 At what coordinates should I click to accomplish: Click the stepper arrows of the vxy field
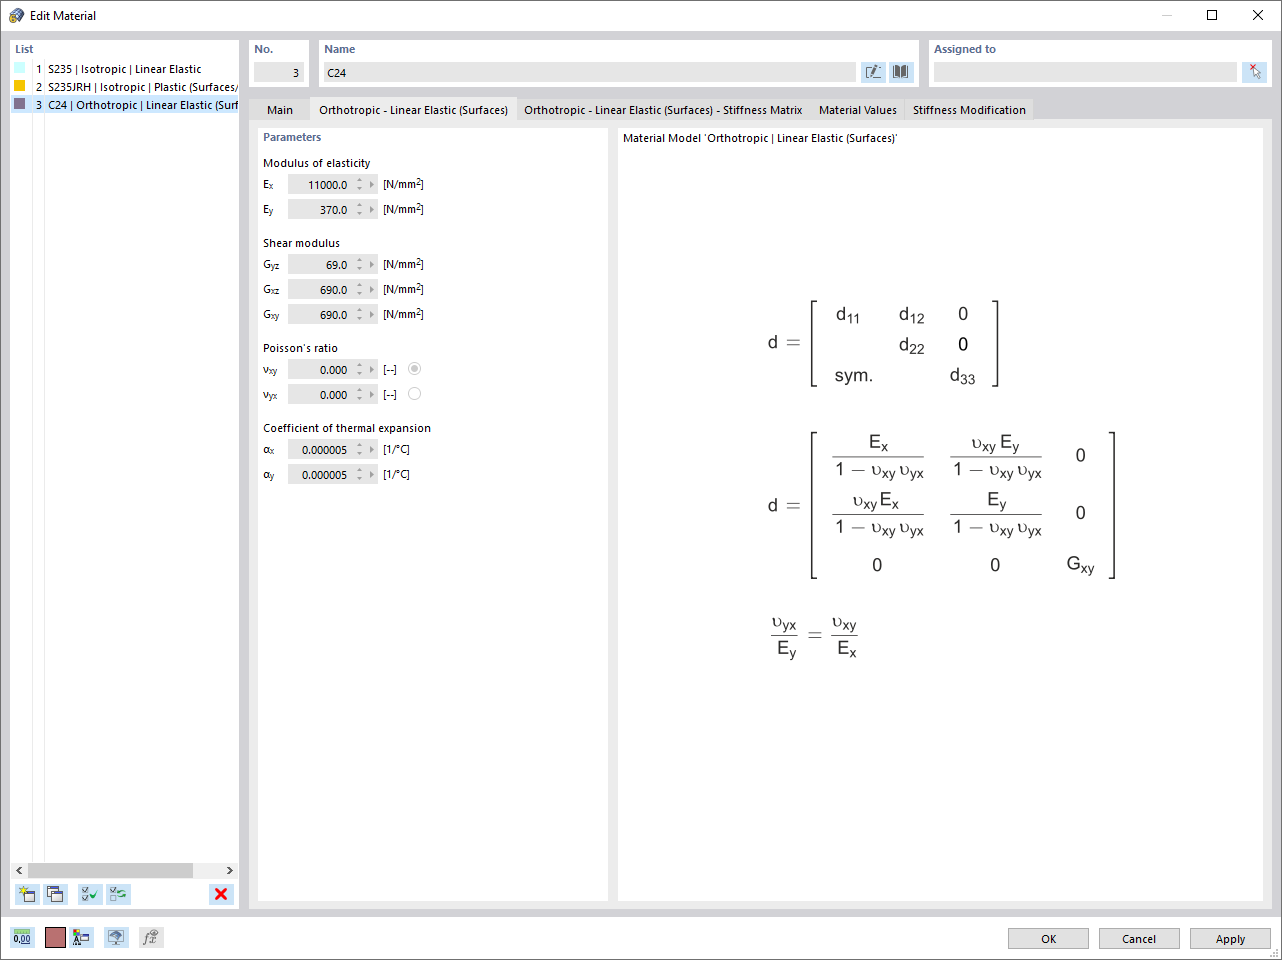(360, 370)
